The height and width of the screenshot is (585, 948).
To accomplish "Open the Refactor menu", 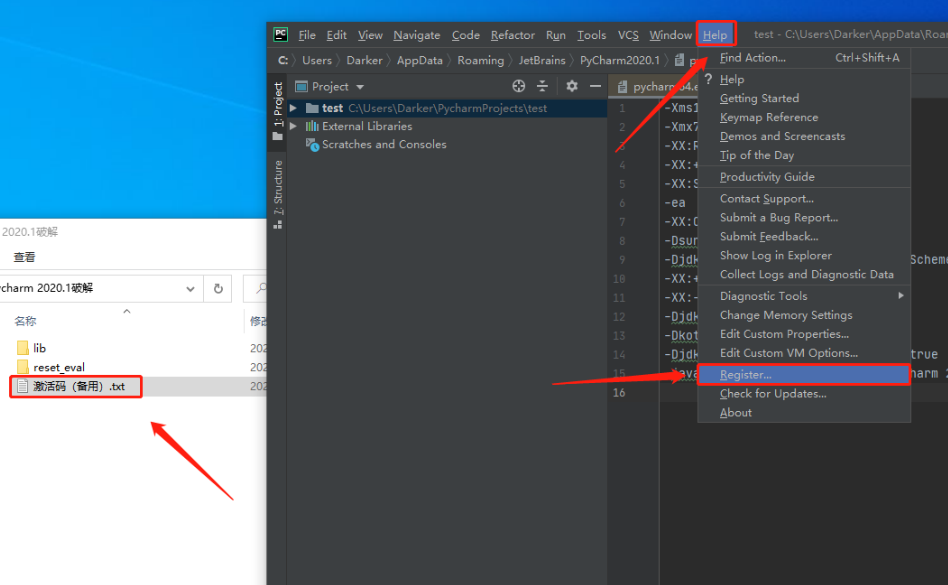I will pos(513,35).
